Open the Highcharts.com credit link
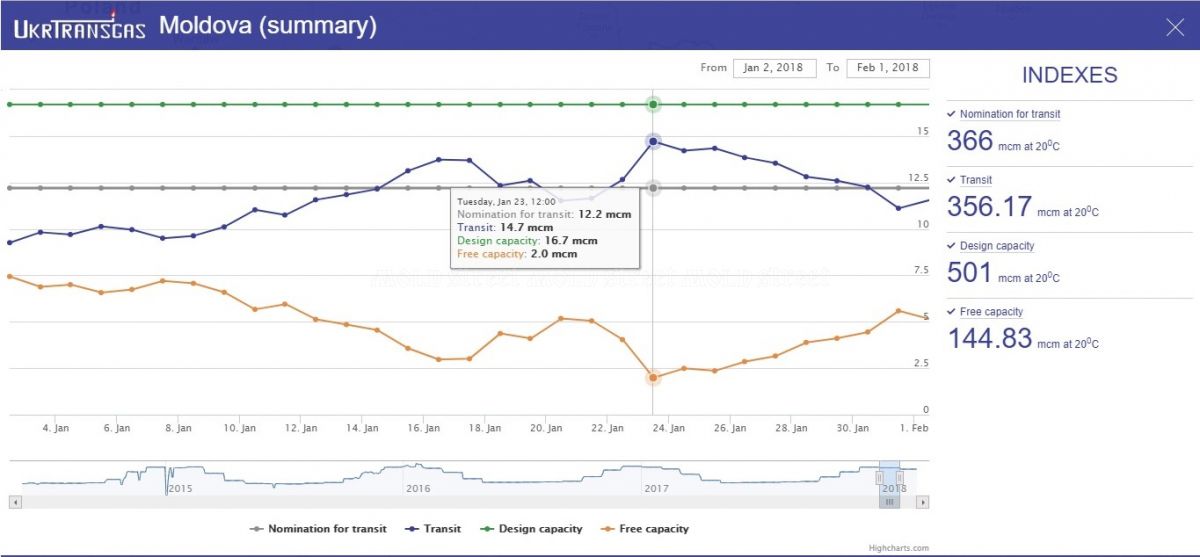 click(898, 548)
